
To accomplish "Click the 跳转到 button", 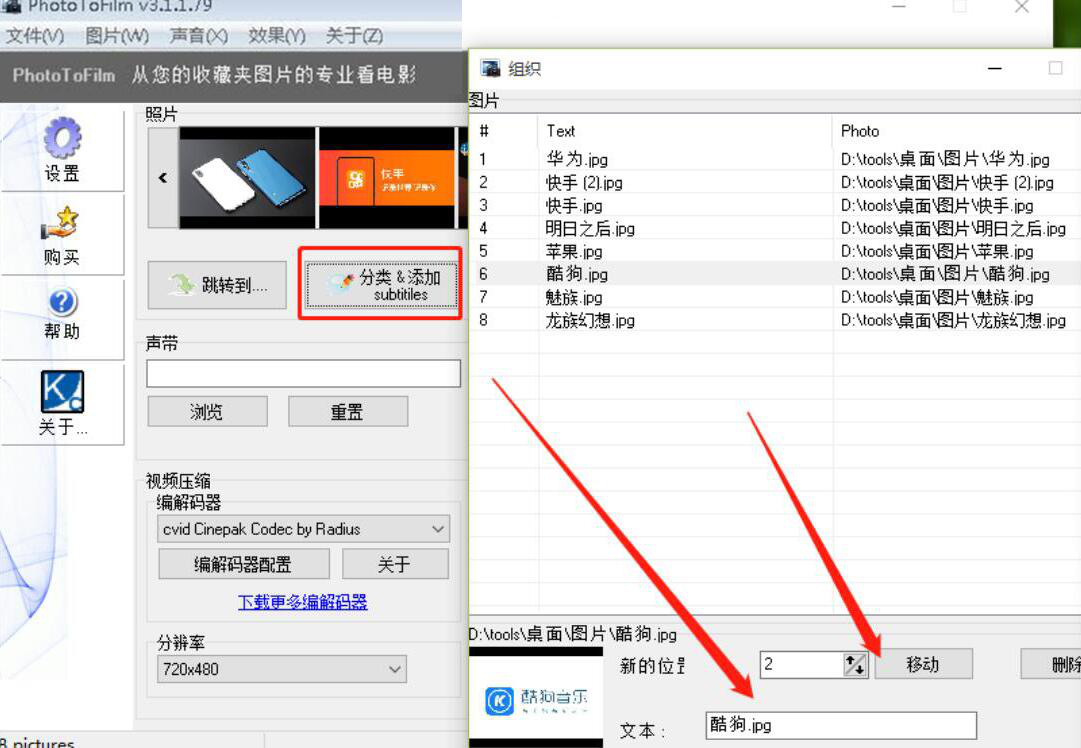I will point(217,285).
